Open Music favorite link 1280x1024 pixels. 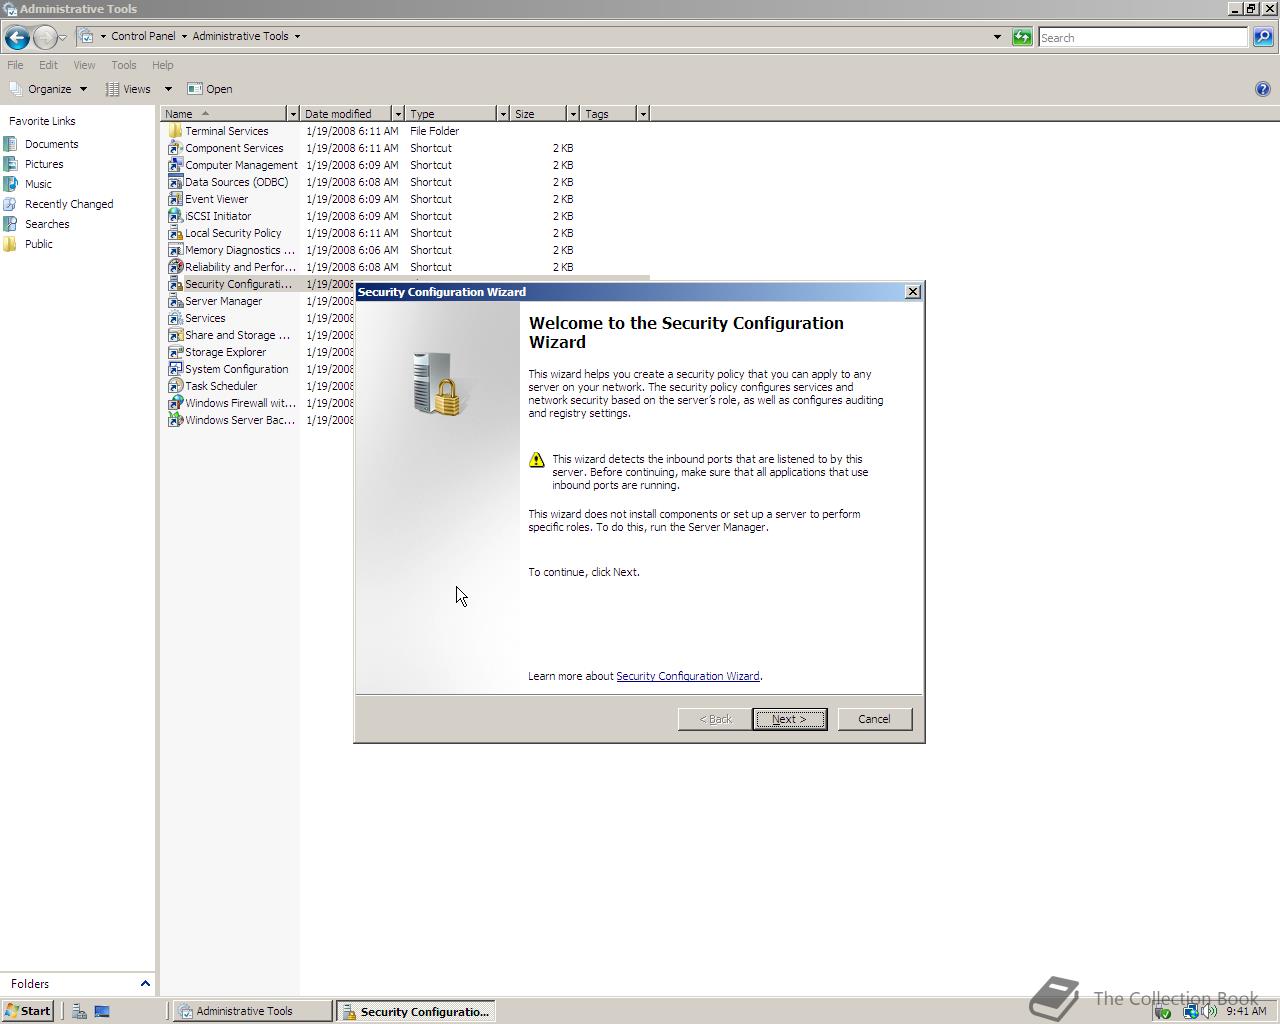tap(38, 184)
